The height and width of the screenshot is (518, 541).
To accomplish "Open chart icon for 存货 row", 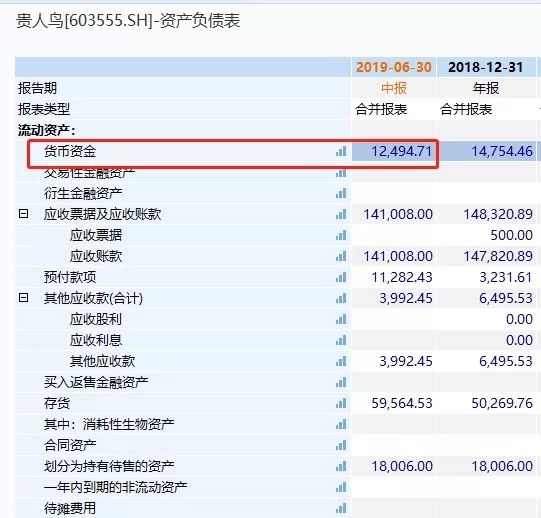I will pos(341,403).
